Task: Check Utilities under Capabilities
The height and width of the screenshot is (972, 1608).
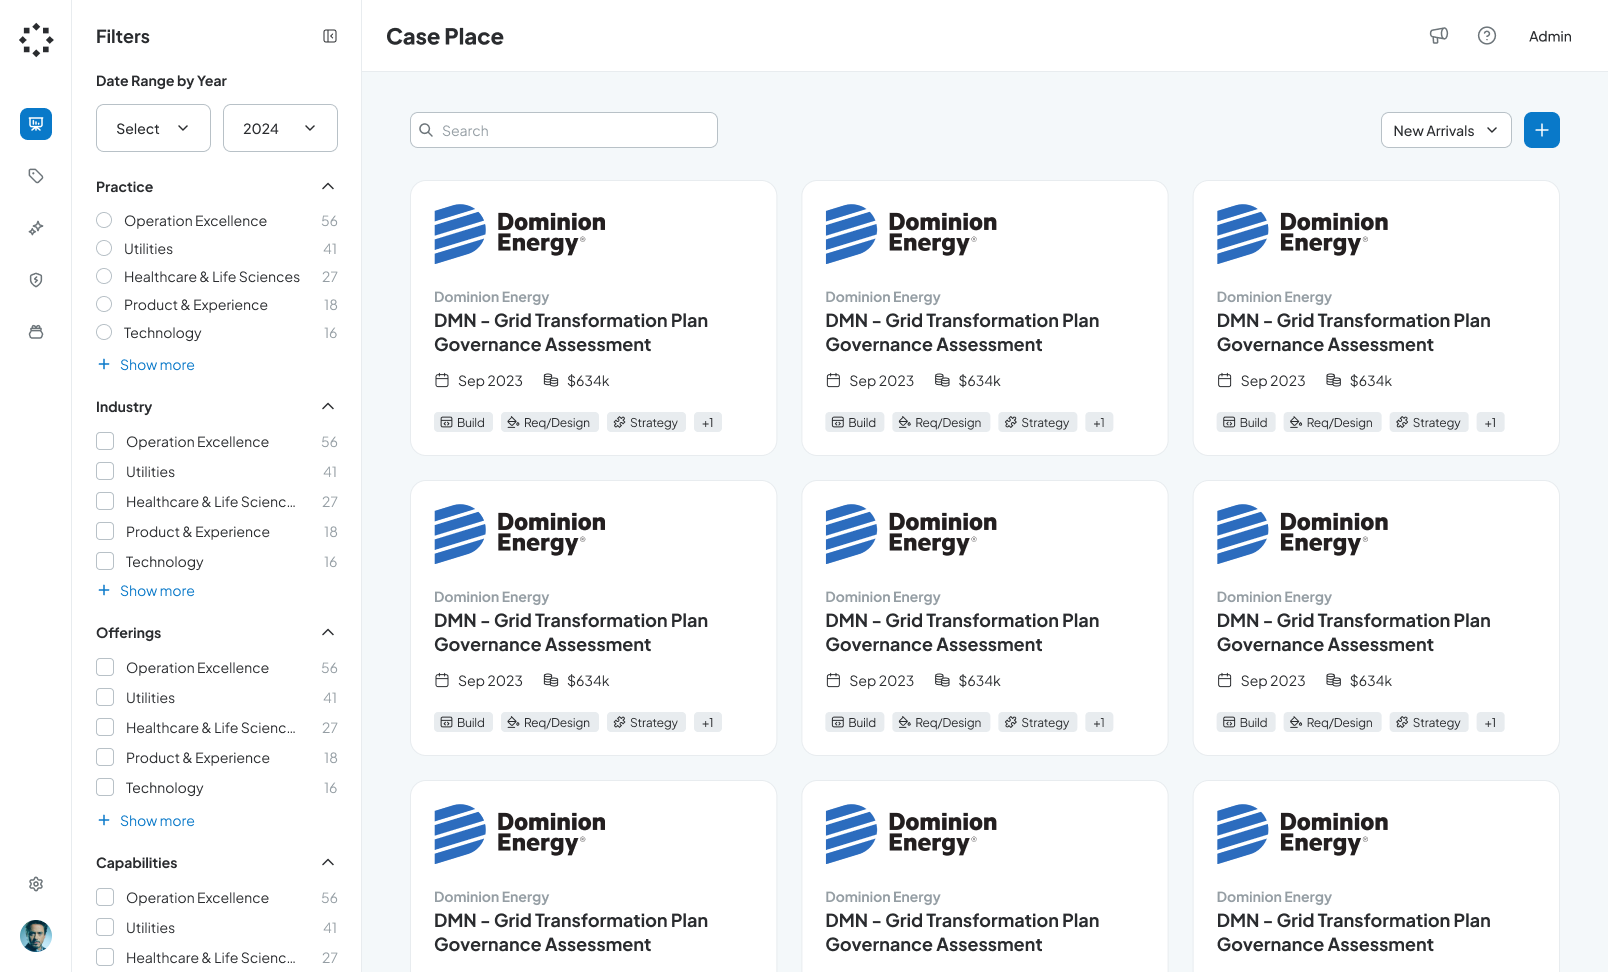Action: pos(105,927)
